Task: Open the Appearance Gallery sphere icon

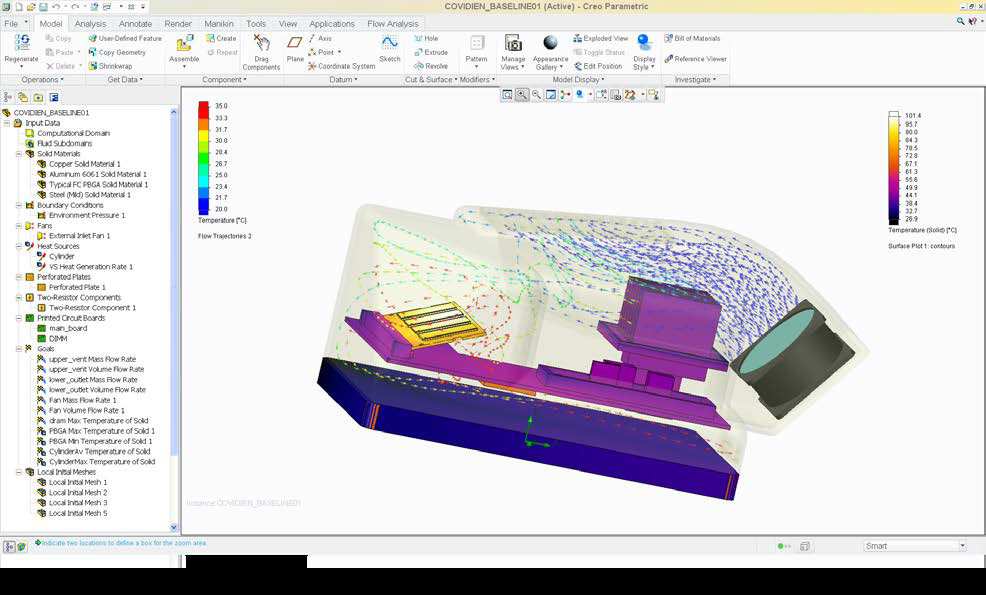Action: coord(550,43)
